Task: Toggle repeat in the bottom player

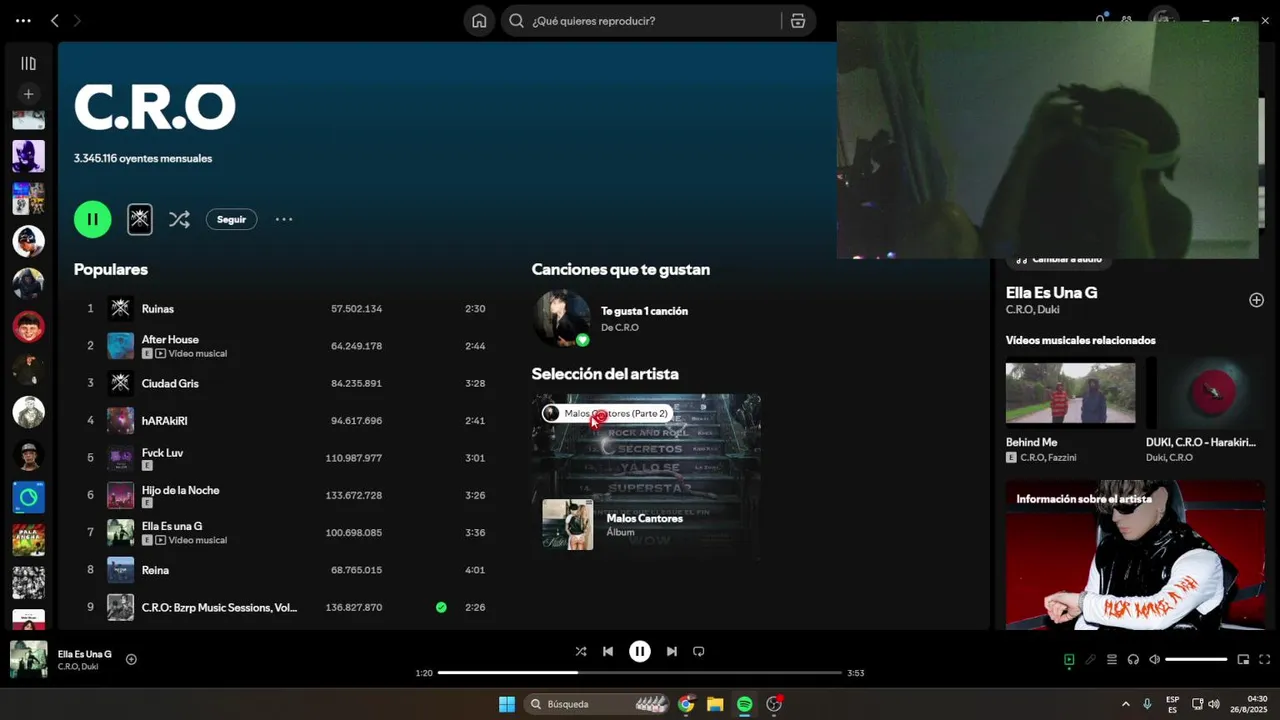Action: tap(699, 651)
